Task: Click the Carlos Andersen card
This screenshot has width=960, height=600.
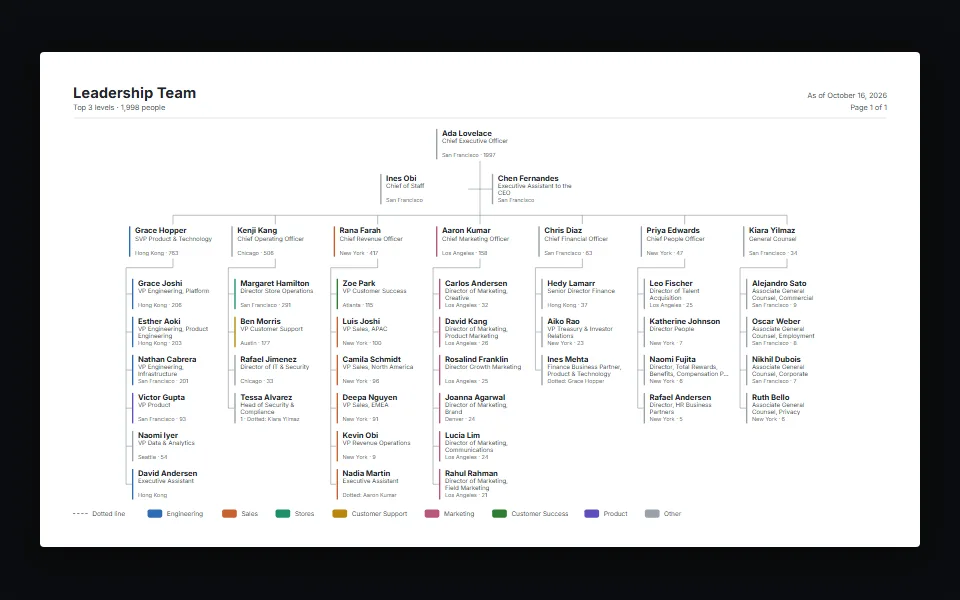Action: (x=481, y=294)
